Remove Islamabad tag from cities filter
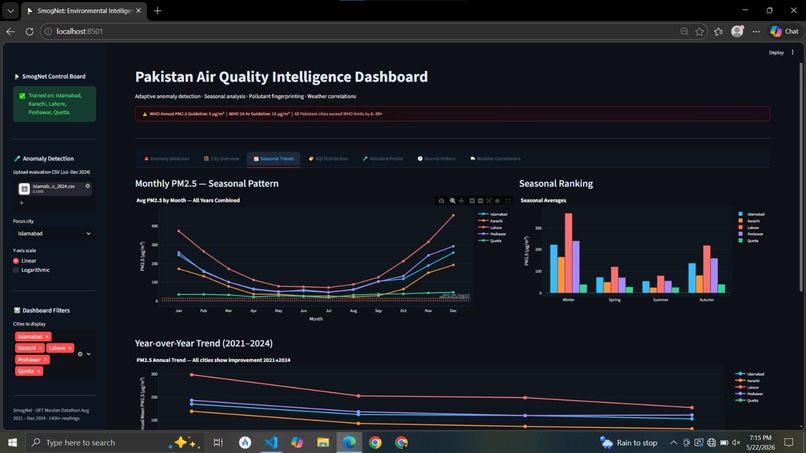The image size is (806, 453). [47, 337]
